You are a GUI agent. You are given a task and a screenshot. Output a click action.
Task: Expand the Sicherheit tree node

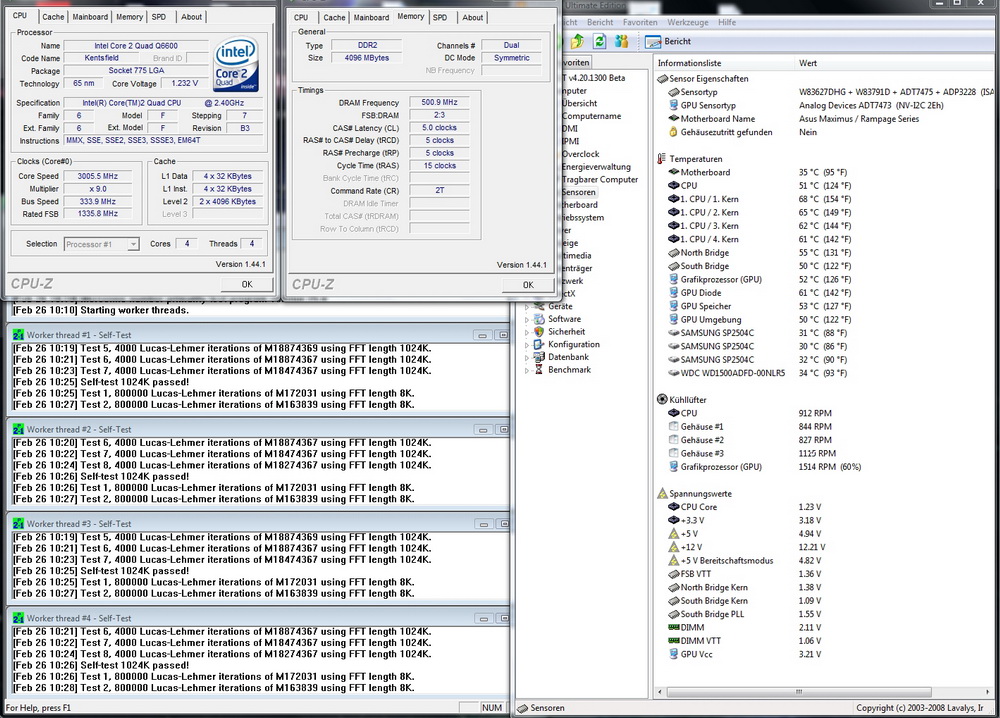(527, 332)
